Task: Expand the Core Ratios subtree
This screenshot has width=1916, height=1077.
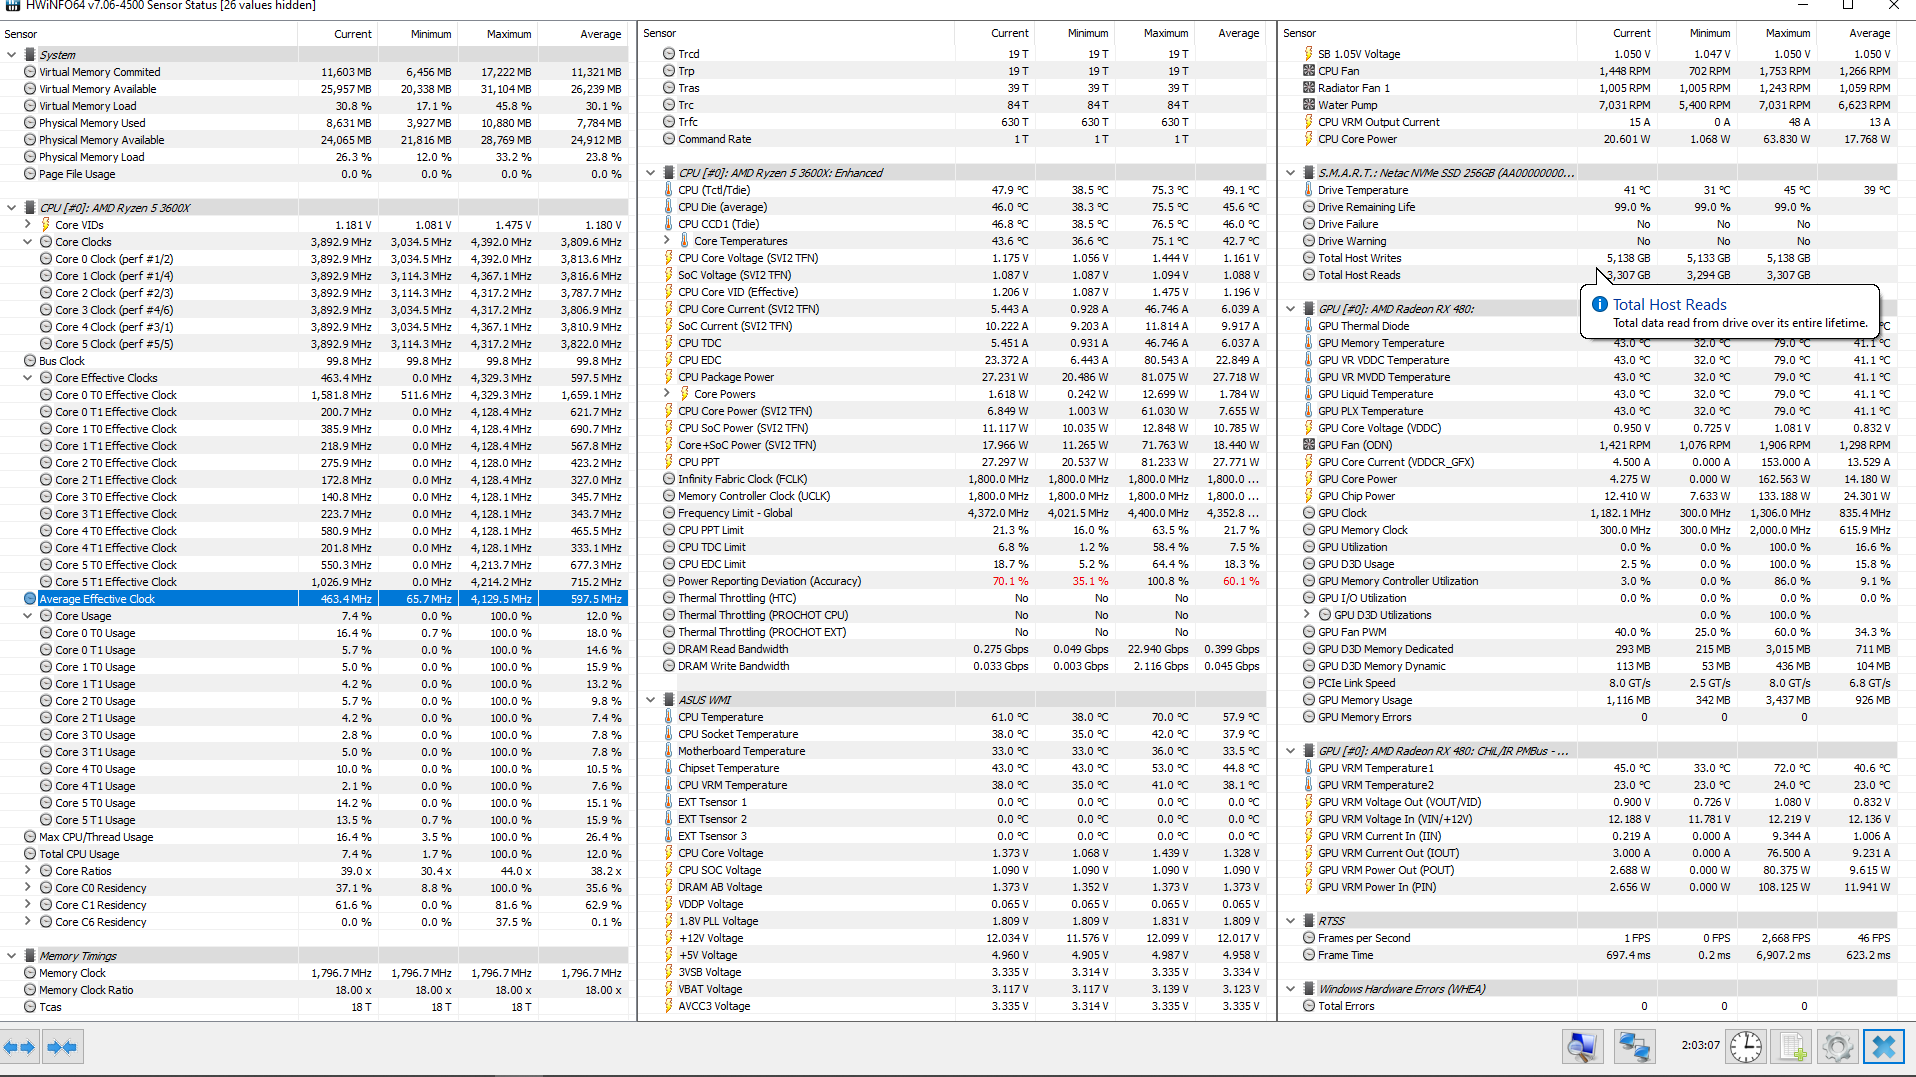Action: click(x=27, y=871)
